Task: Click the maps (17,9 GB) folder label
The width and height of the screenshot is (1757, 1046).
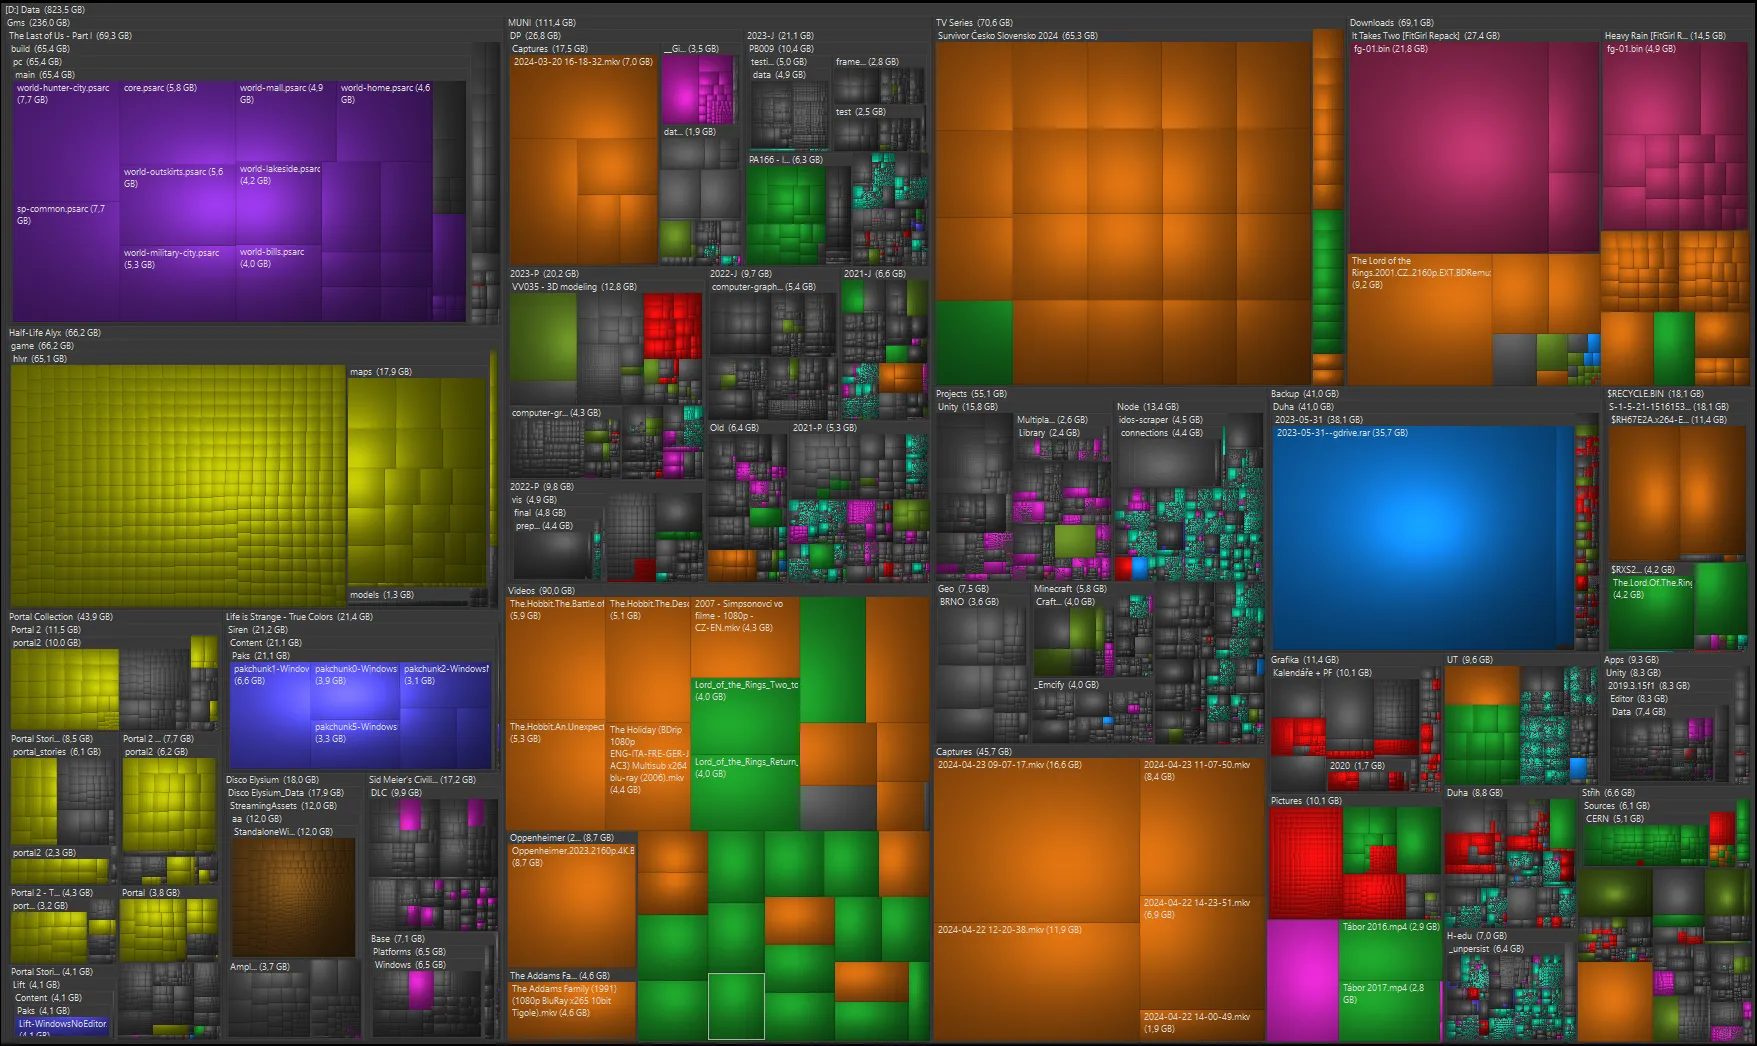Action: tap(381, 372)
